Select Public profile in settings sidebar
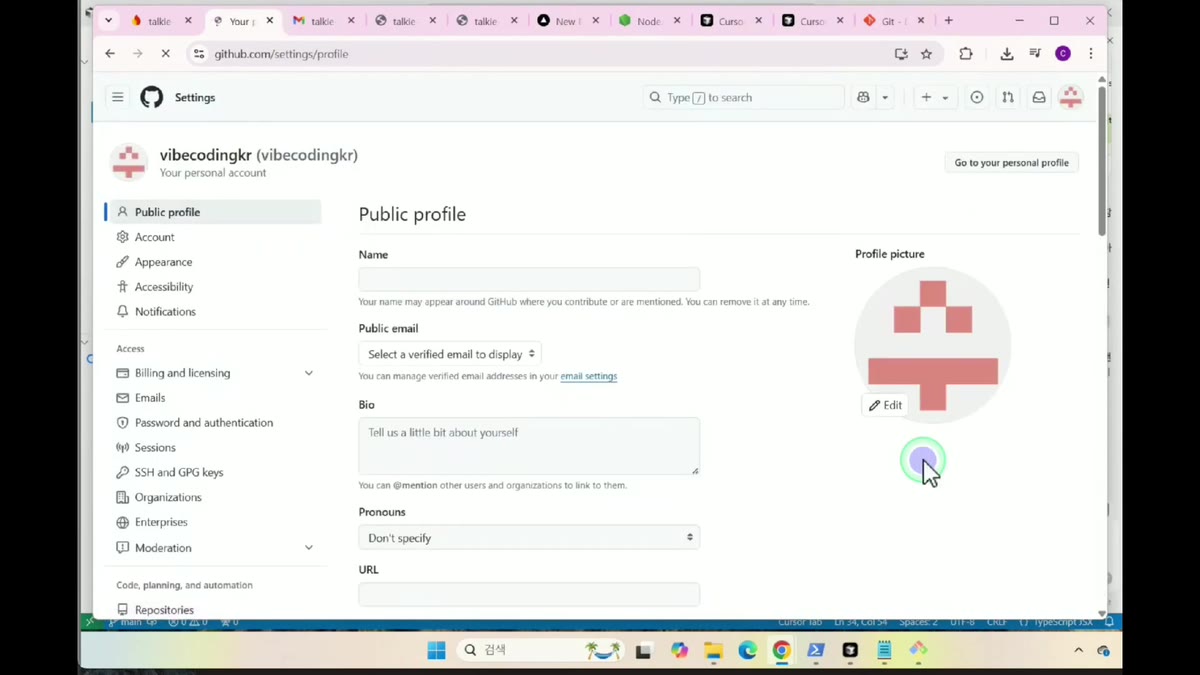 (x=214, y=212)
